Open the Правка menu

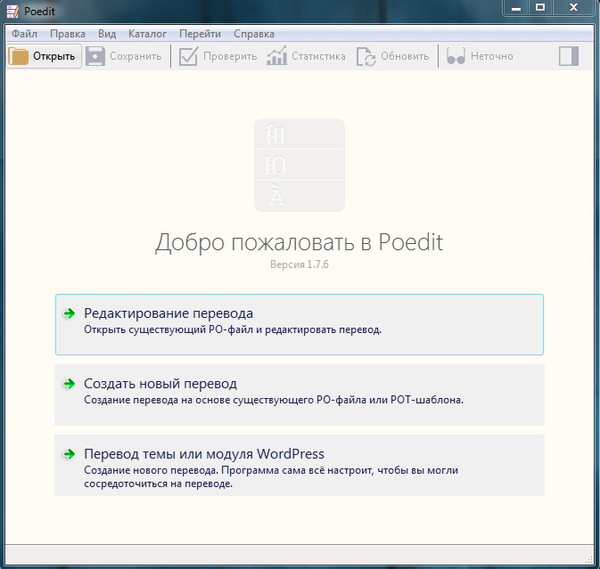68,33
